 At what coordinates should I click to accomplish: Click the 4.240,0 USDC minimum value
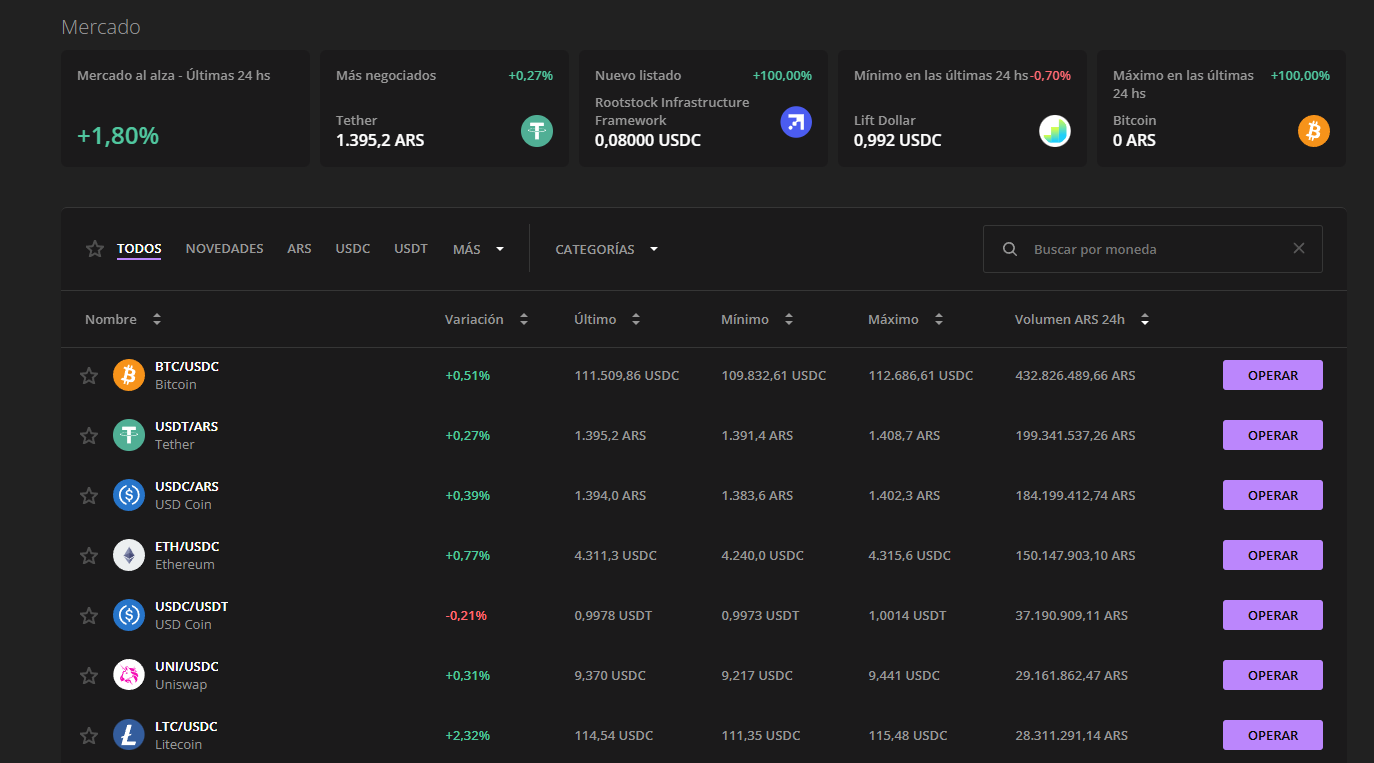pos(762,555)
